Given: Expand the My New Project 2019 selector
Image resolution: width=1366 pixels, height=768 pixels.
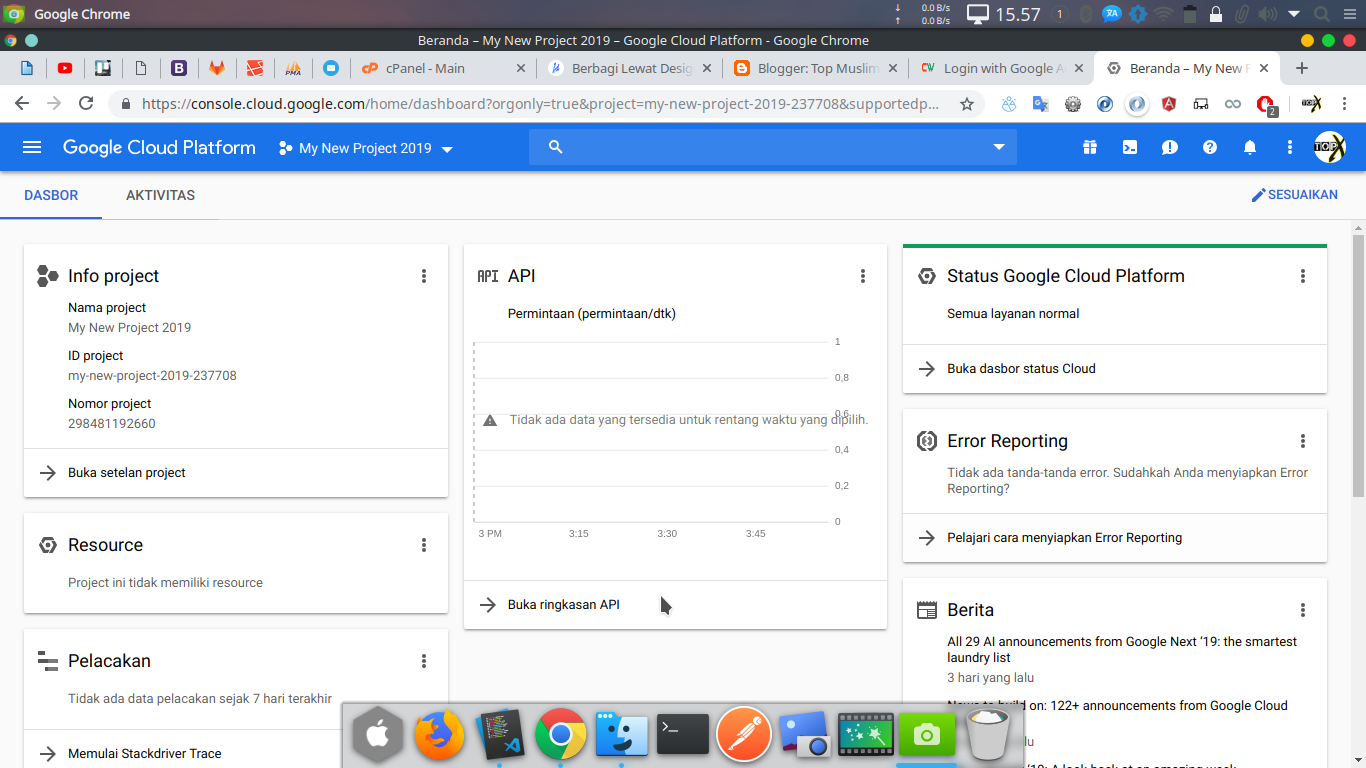Looking at the screenshot, I should [x=366, y=148].
